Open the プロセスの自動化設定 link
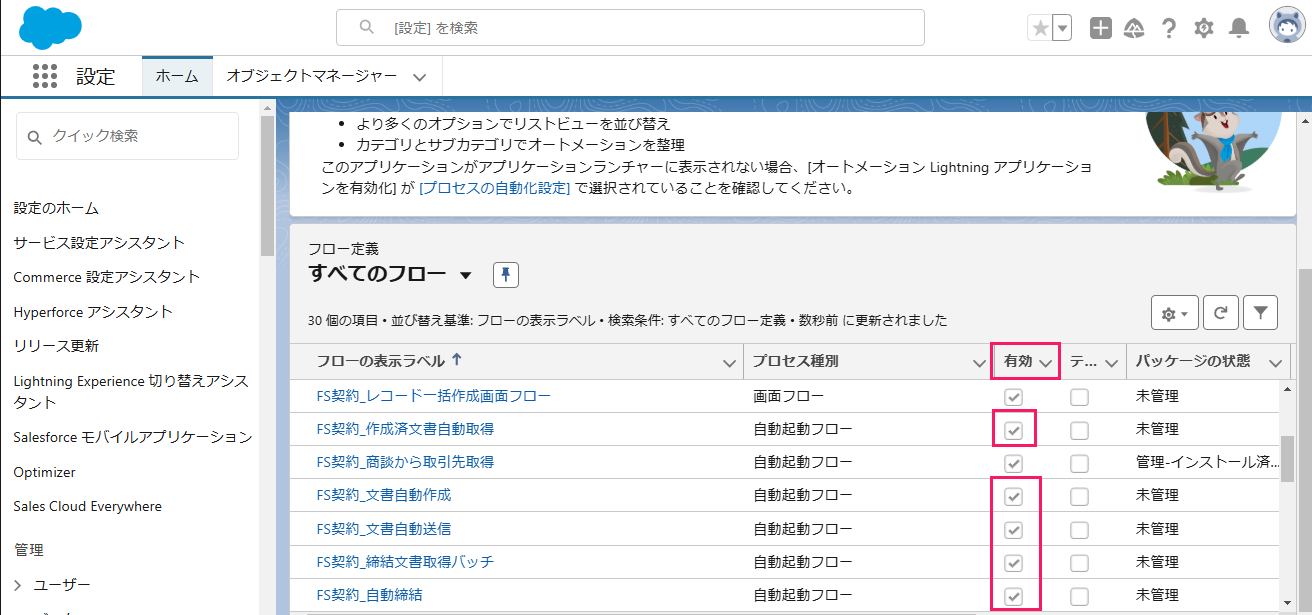The height and width of the screenshot is (615, 1312). point(494,187)
